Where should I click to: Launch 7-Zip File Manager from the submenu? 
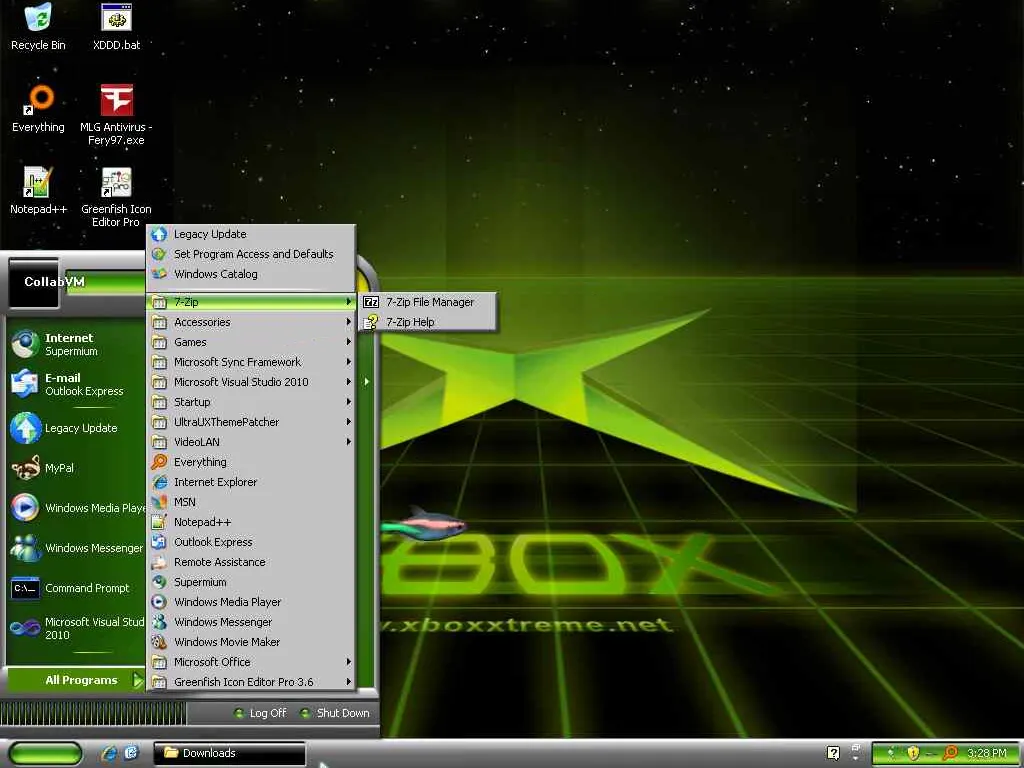pyautogui.click(x=428, y=302)
